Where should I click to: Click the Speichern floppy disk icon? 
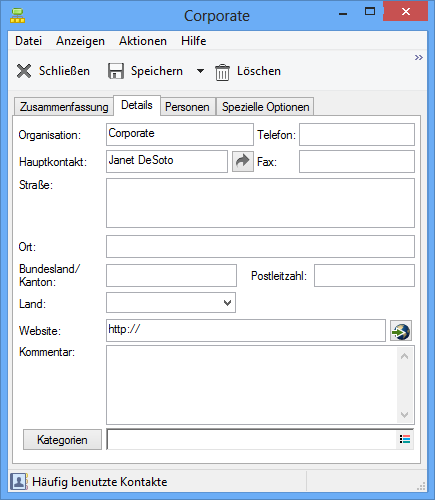pos(116,71)
